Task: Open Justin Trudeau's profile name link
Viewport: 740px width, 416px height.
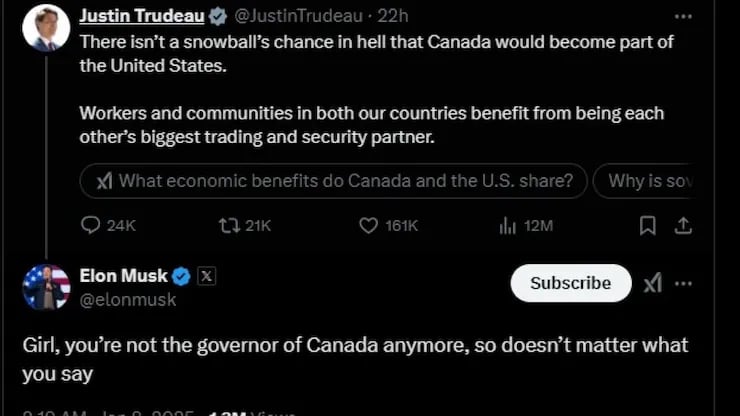Action: [141, 17]
